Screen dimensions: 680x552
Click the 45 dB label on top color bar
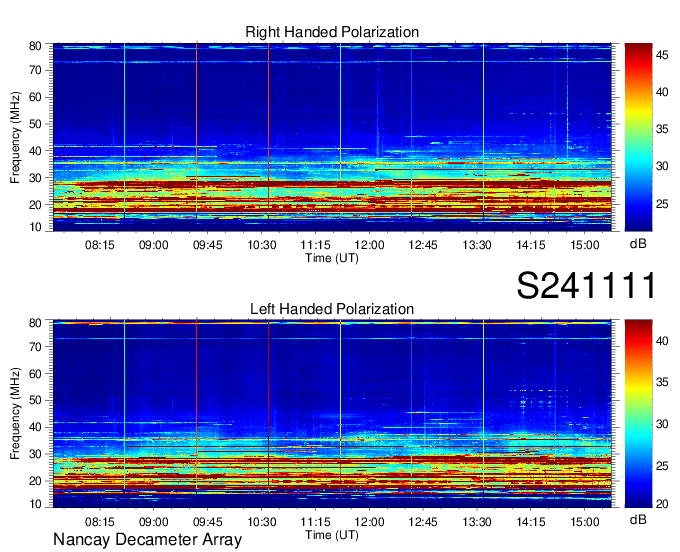[x=662, y=55]
